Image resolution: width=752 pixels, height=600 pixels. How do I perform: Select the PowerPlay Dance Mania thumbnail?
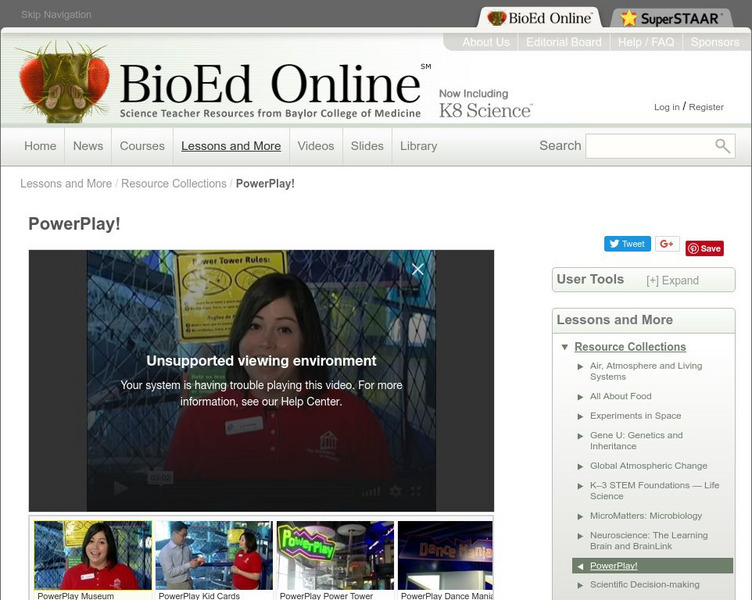445,555
